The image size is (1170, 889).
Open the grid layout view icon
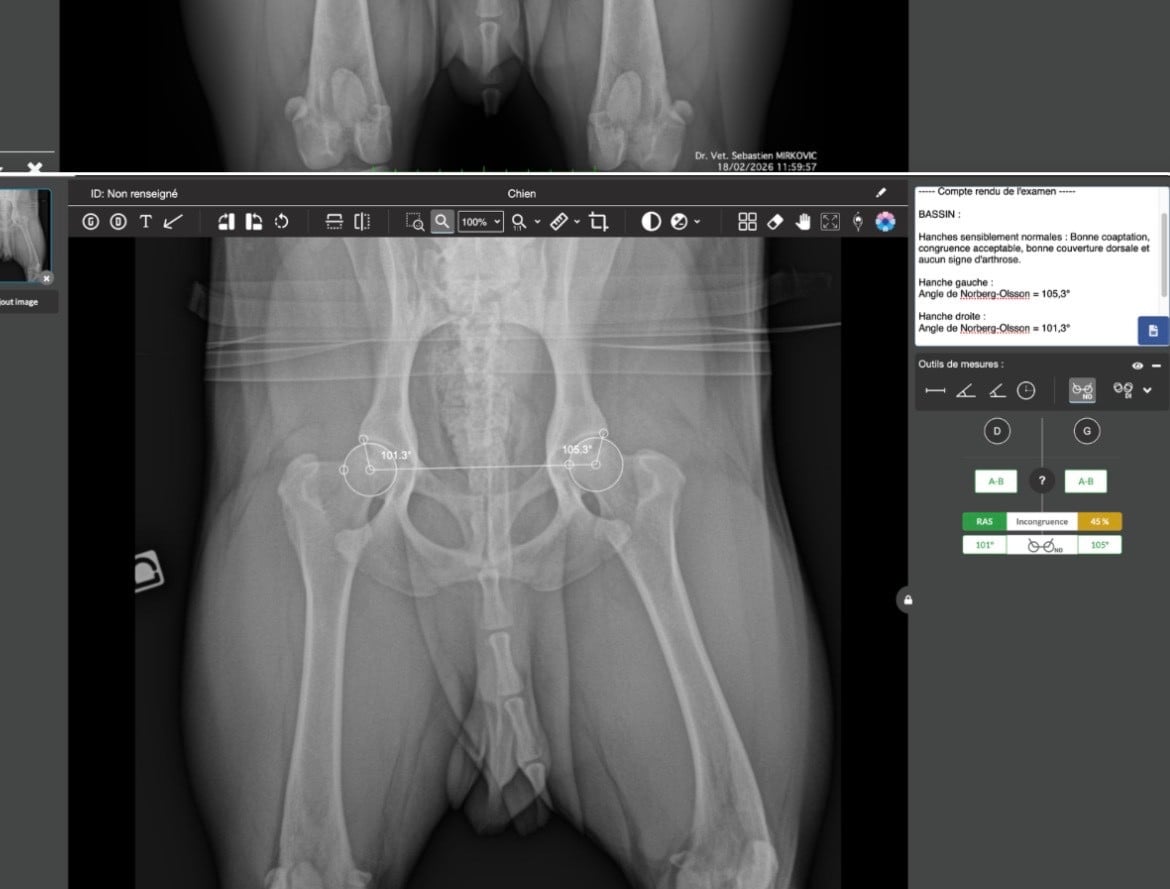point(747,222)
